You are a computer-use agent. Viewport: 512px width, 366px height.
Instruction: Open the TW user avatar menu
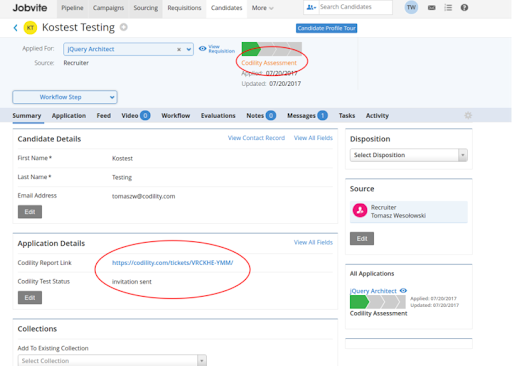[x=411, y=7]
